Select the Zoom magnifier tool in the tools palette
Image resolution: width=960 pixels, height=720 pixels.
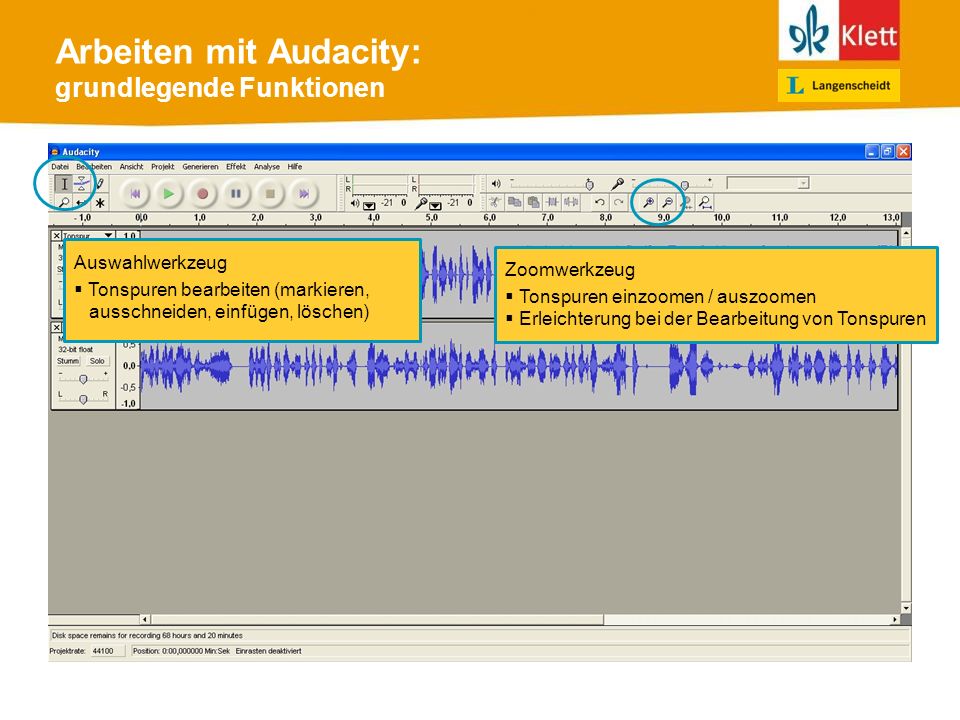coord(64,202)
